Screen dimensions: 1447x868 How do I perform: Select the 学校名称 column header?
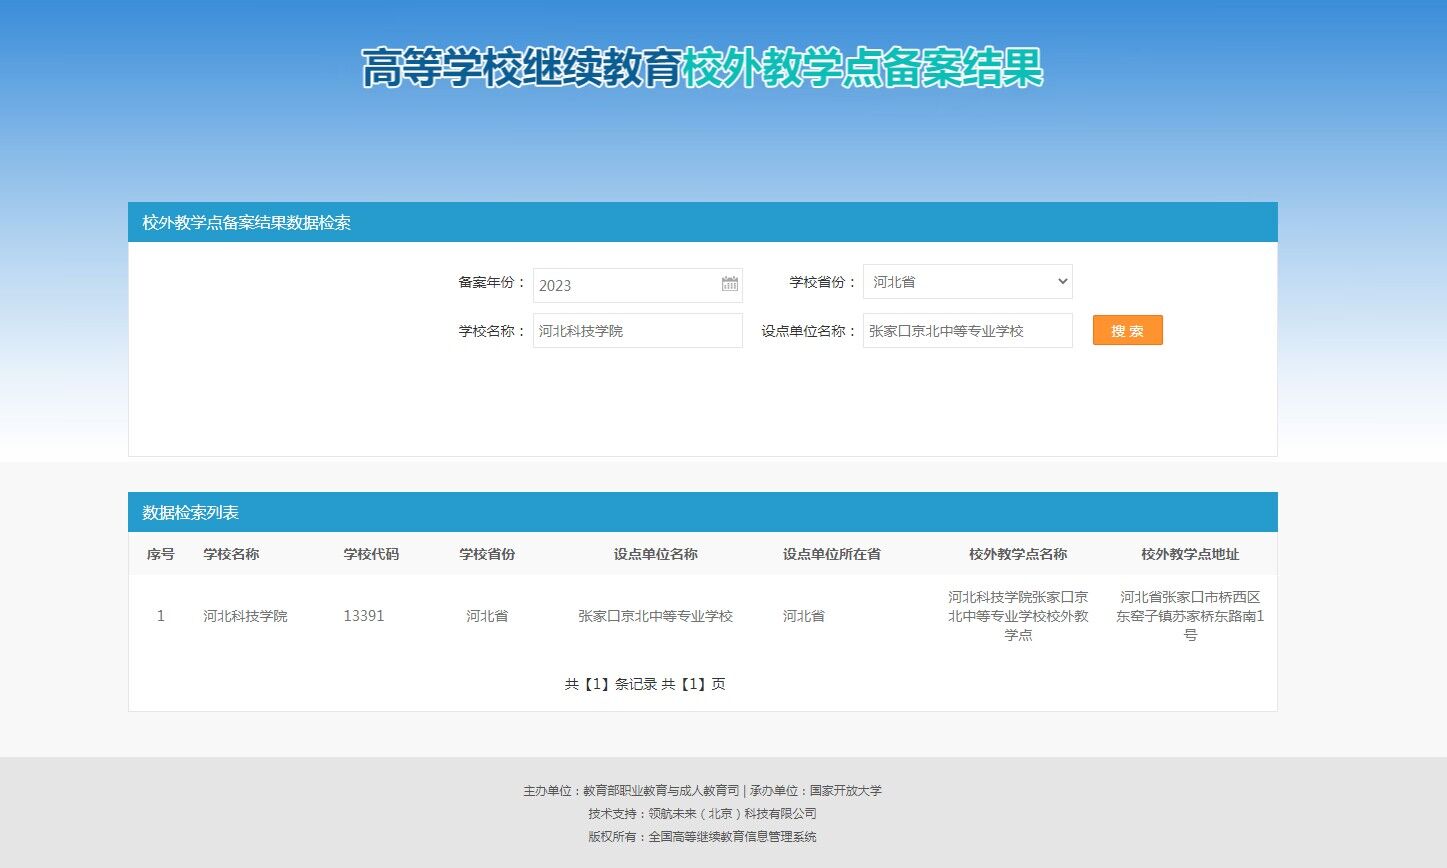click(231, 554)
